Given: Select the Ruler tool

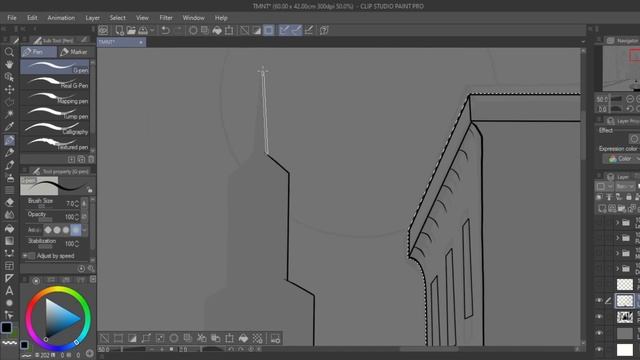Looking at the screenshot, I should pyautogui.click(x=9, y=278).
